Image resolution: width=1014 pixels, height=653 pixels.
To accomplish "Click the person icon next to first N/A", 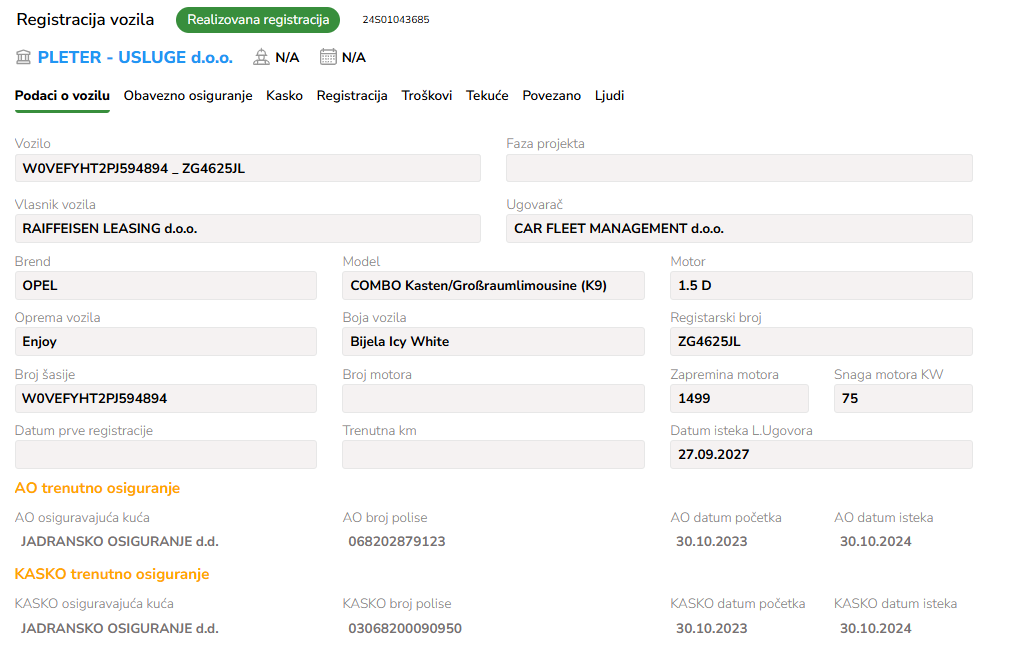I will [261, 57].
